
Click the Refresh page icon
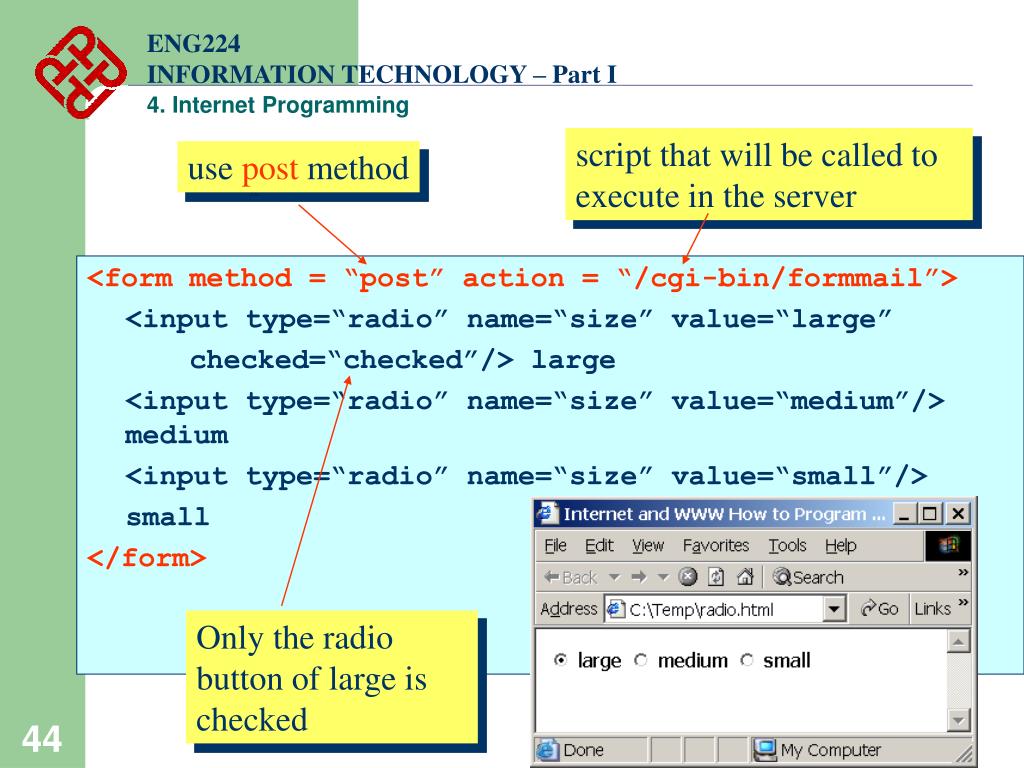[x=716, y=577]
